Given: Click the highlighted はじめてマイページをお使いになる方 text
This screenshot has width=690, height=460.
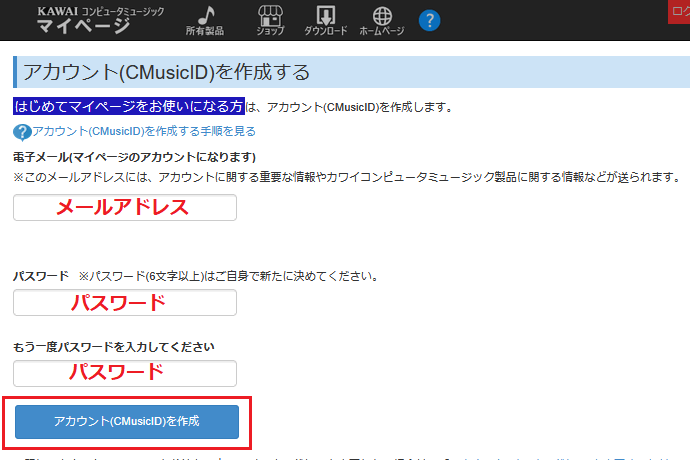Looking at the screenshot, I should click(x=129, y=106).
